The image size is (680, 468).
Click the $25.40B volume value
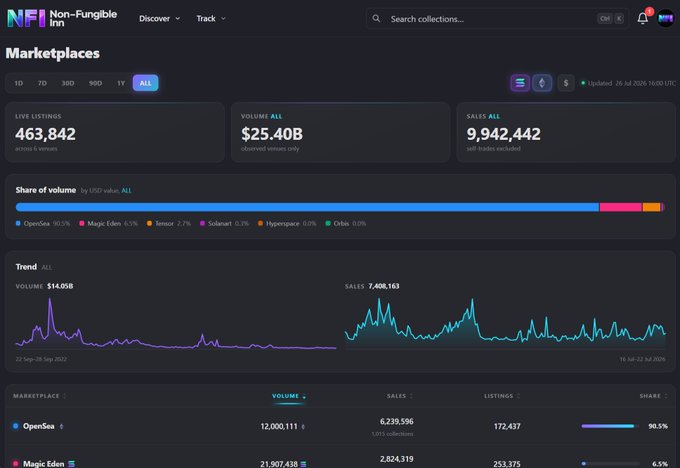tap(272, 134)
